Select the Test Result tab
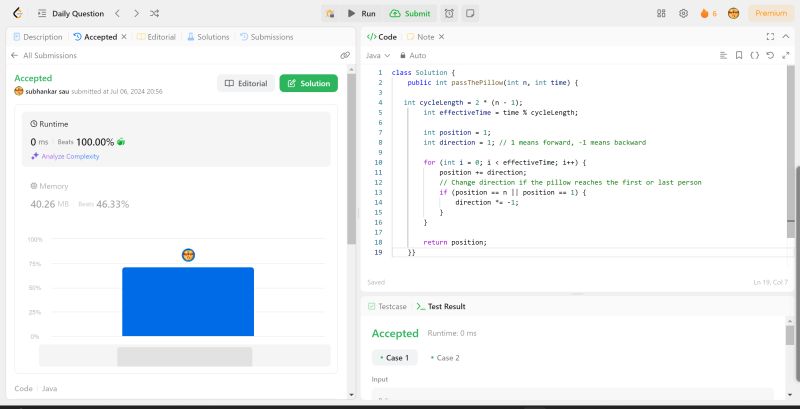 (441, 306)
